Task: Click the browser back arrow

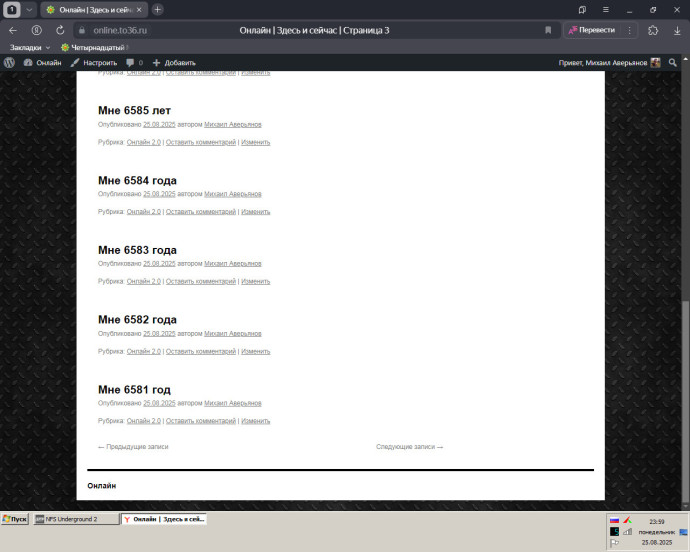Action: click(x=13, y=30)
